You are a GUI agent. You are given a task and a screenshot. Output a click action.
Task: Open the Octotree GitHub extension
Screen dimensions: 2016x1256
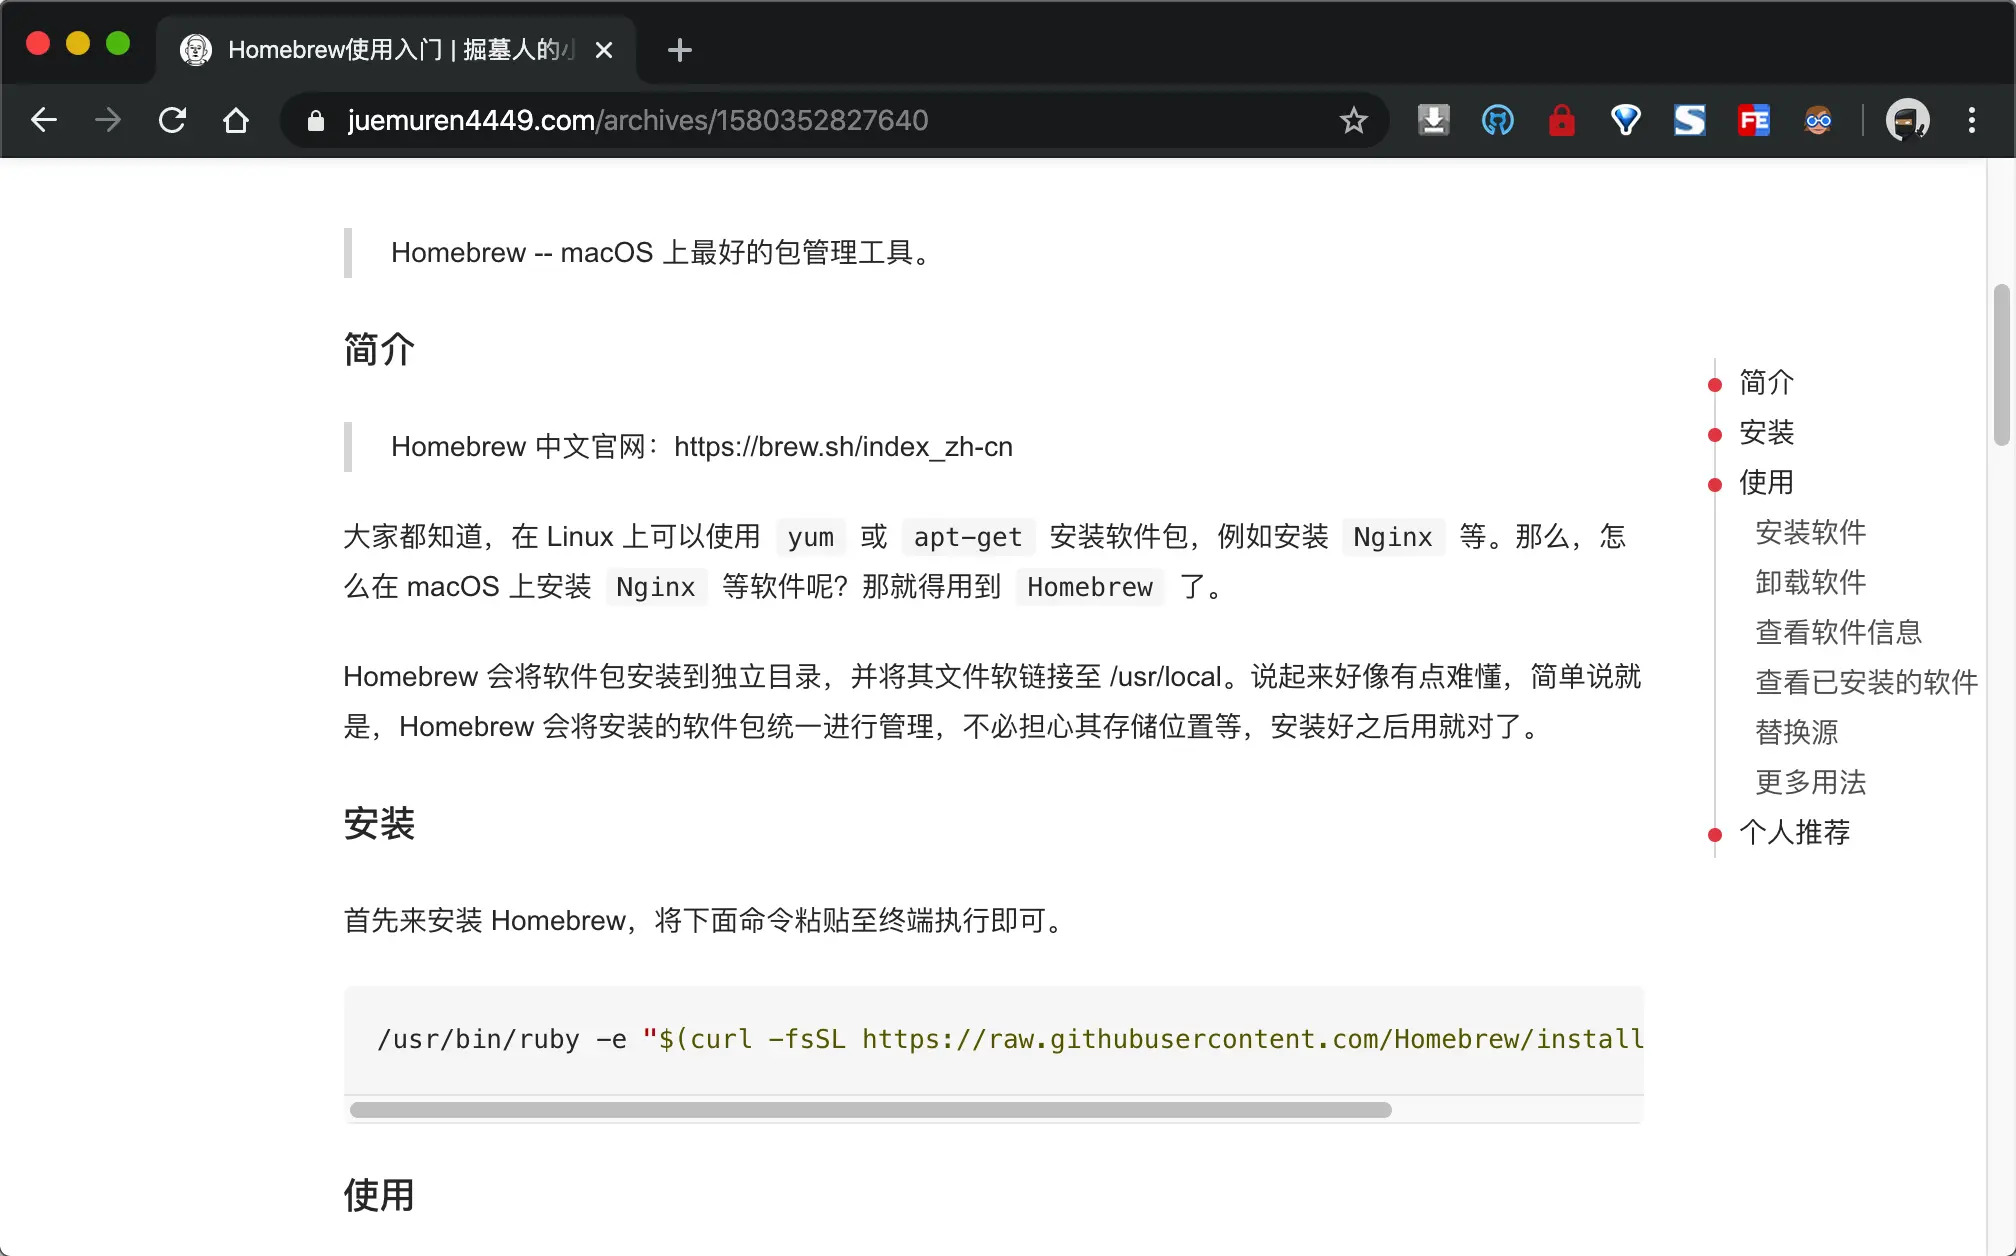1498,120
